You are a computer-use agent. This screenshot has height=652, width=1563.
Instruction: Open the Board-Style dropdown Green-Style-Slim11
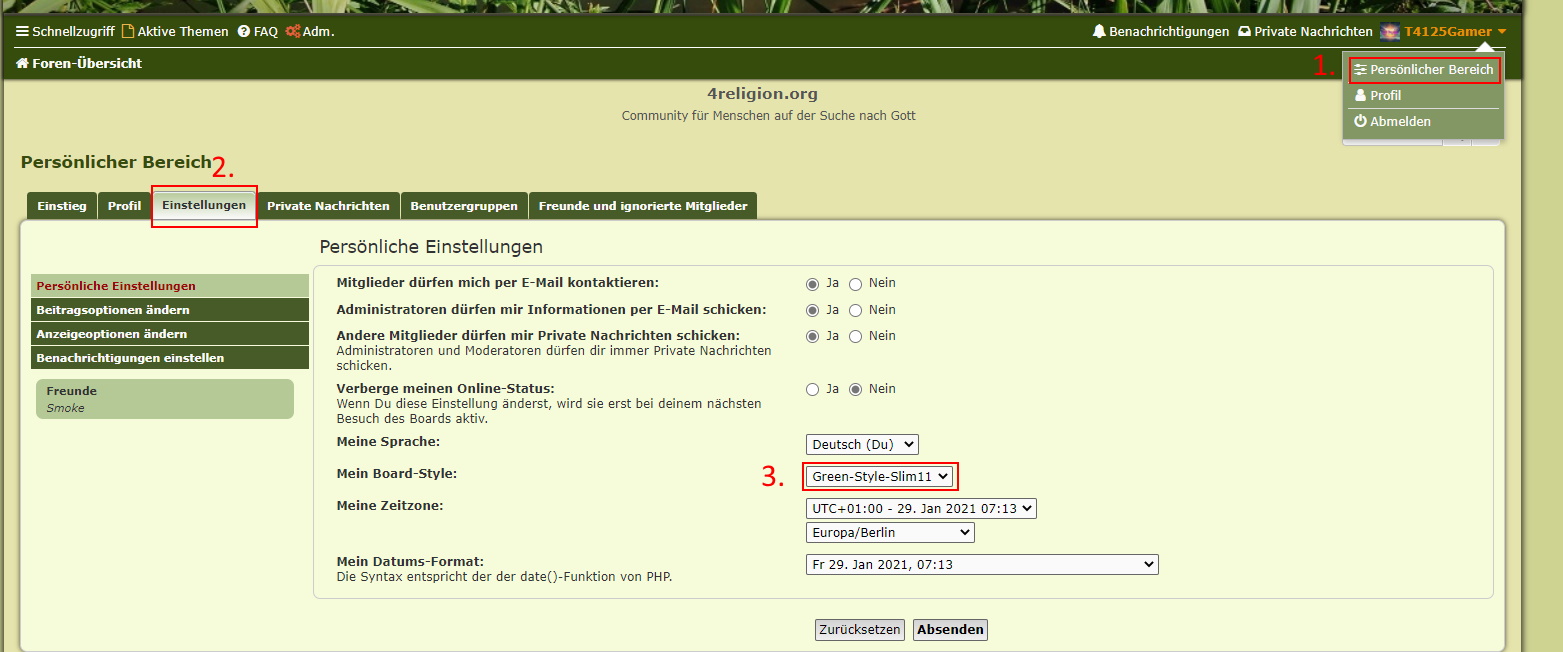point(879,477)
